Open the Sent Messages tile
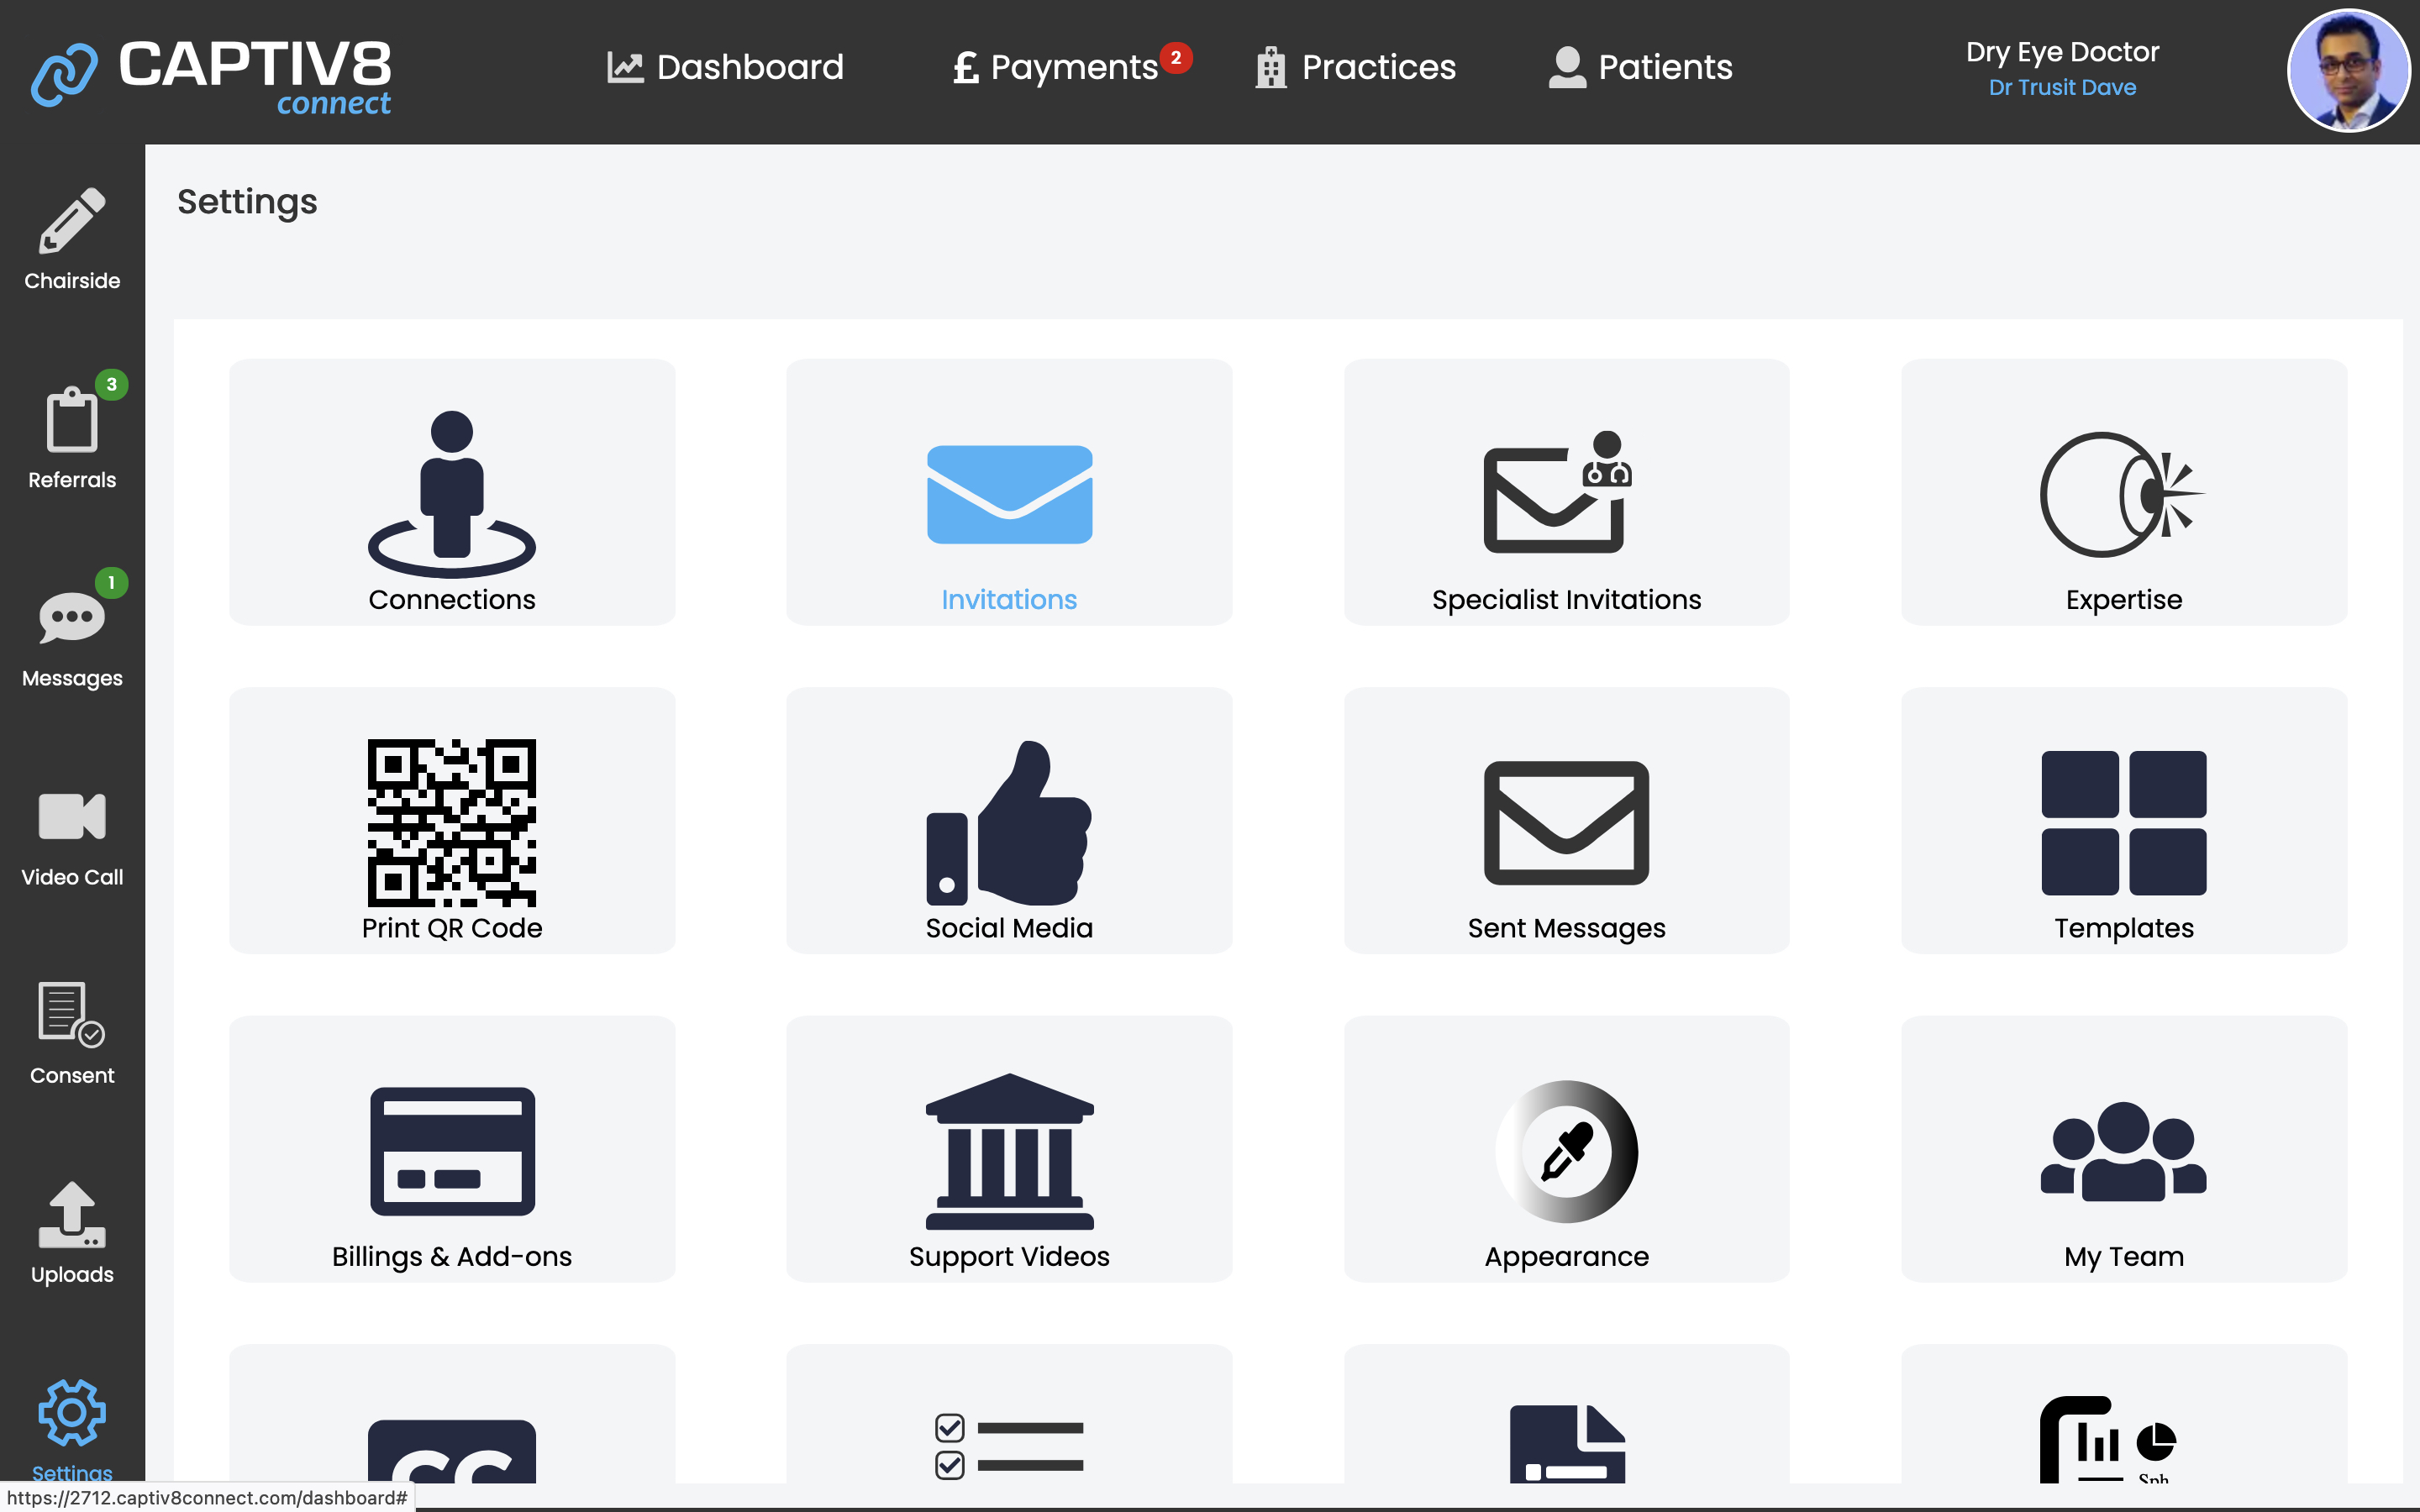 point(1566,821)
